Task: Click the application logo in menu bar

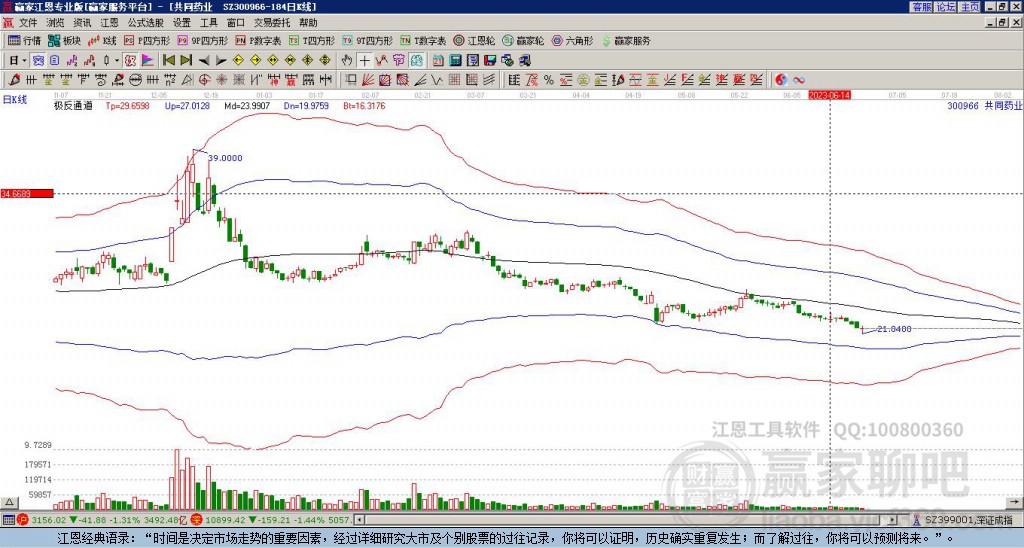Action: tap(8, 23)
